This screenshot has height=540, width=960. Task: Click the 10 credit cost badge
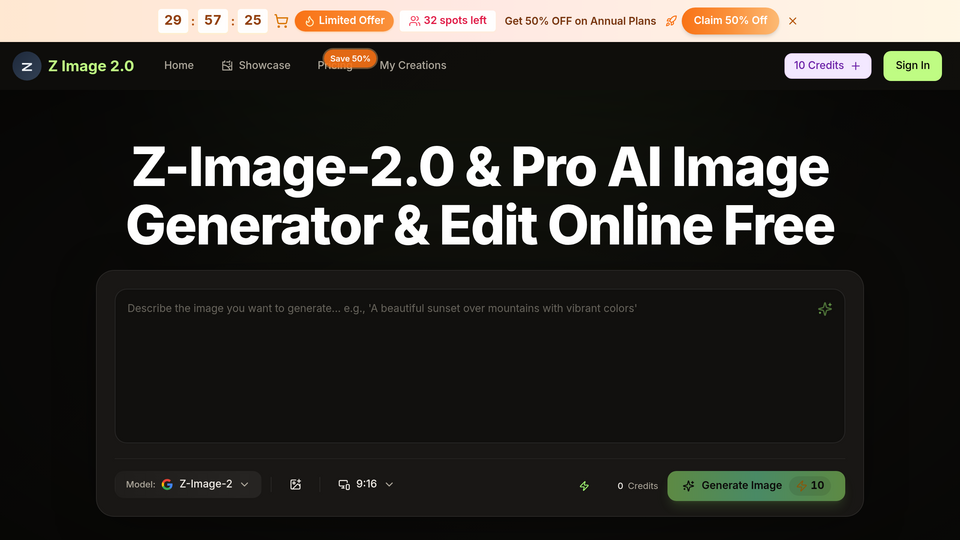coord(810,486)
